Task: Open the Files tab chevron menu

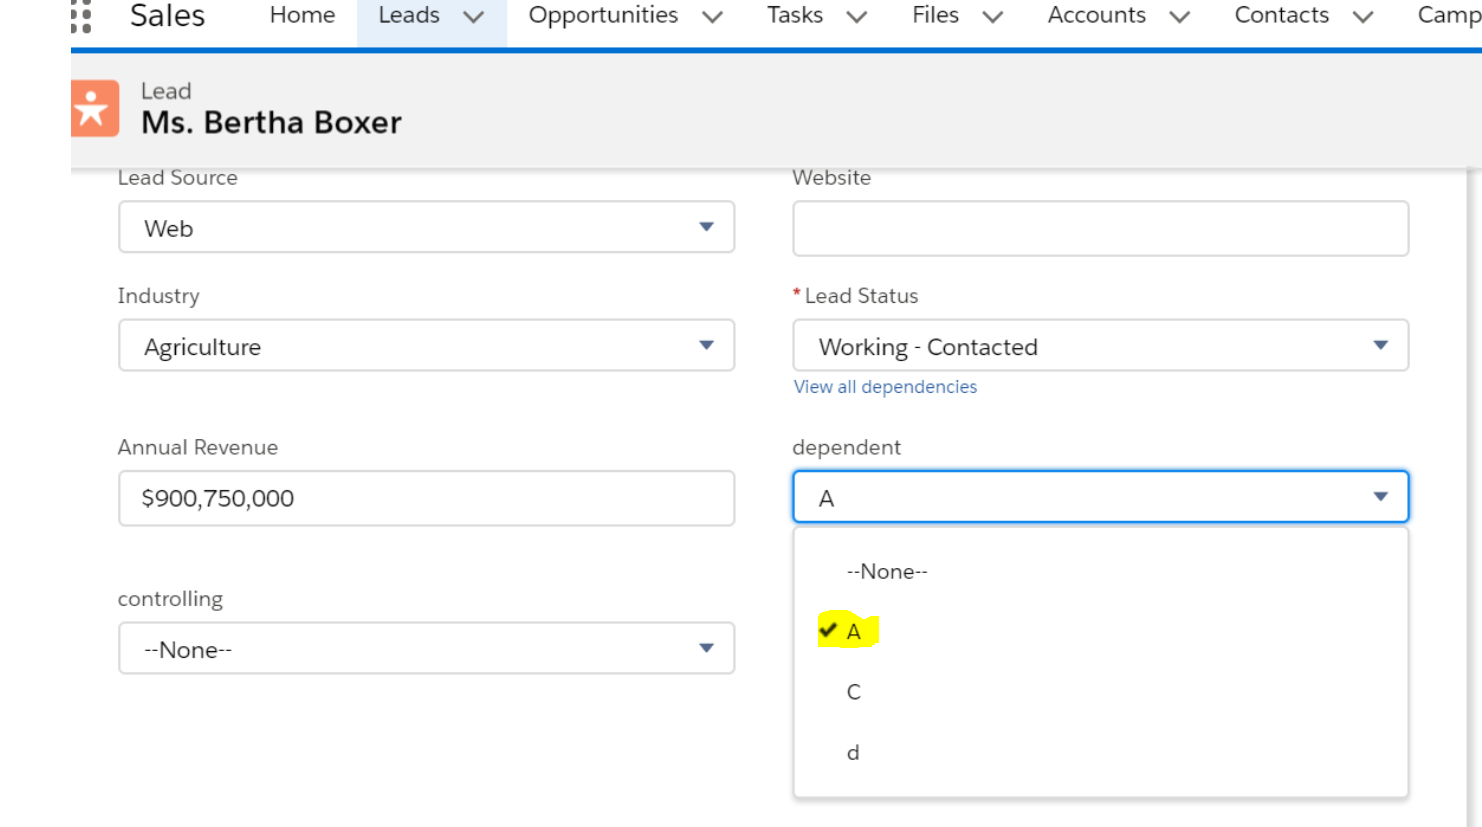Action: pos(992,17)
